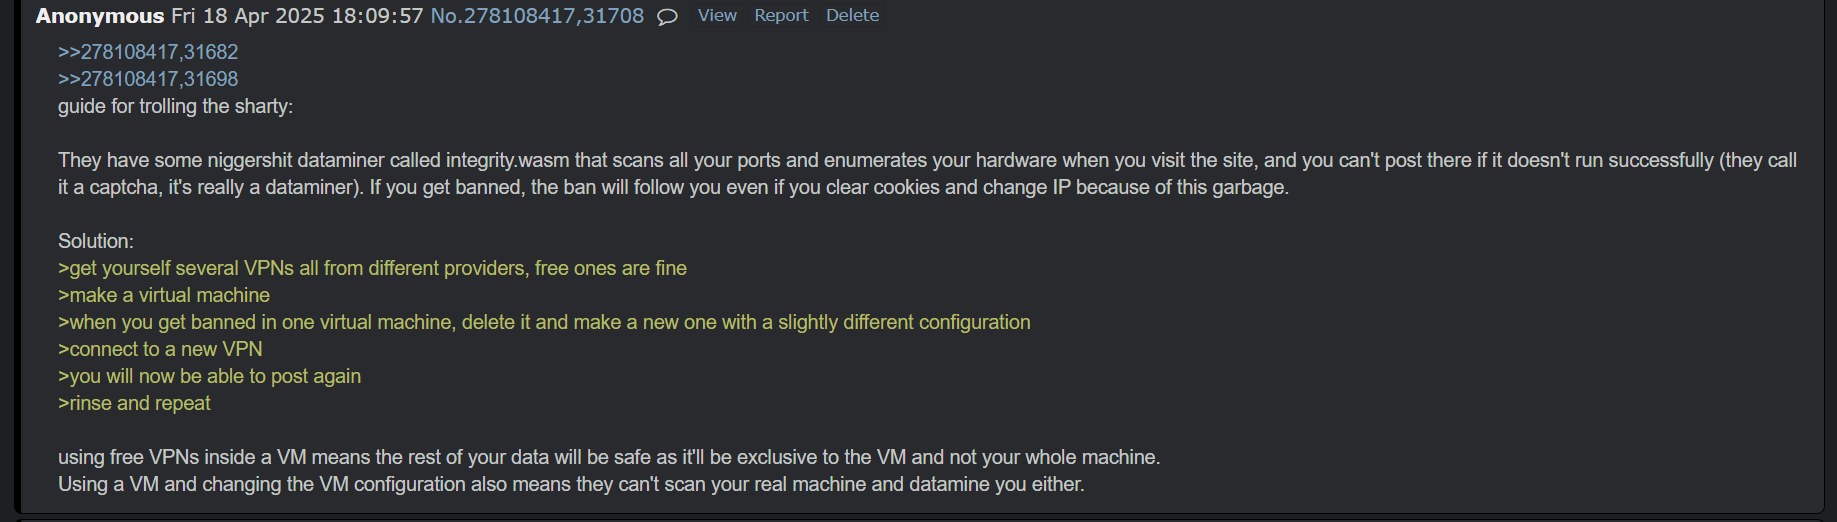Screen dimensions: 1837x522
Task: Click the word 'integrity.wasm' in the post
Action: (x=507, y=160)
